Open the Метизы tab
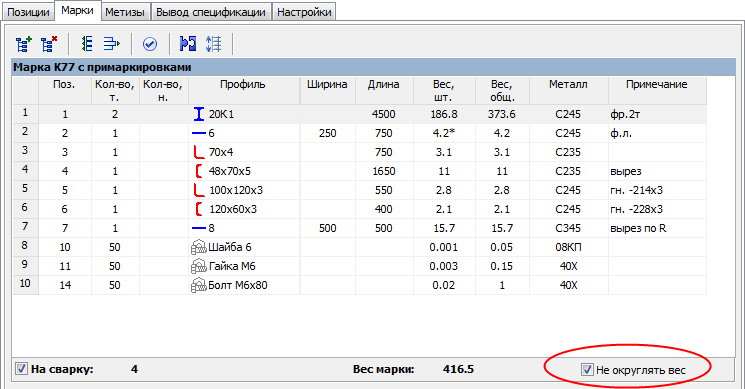745x389 pixels. [125, 12]
